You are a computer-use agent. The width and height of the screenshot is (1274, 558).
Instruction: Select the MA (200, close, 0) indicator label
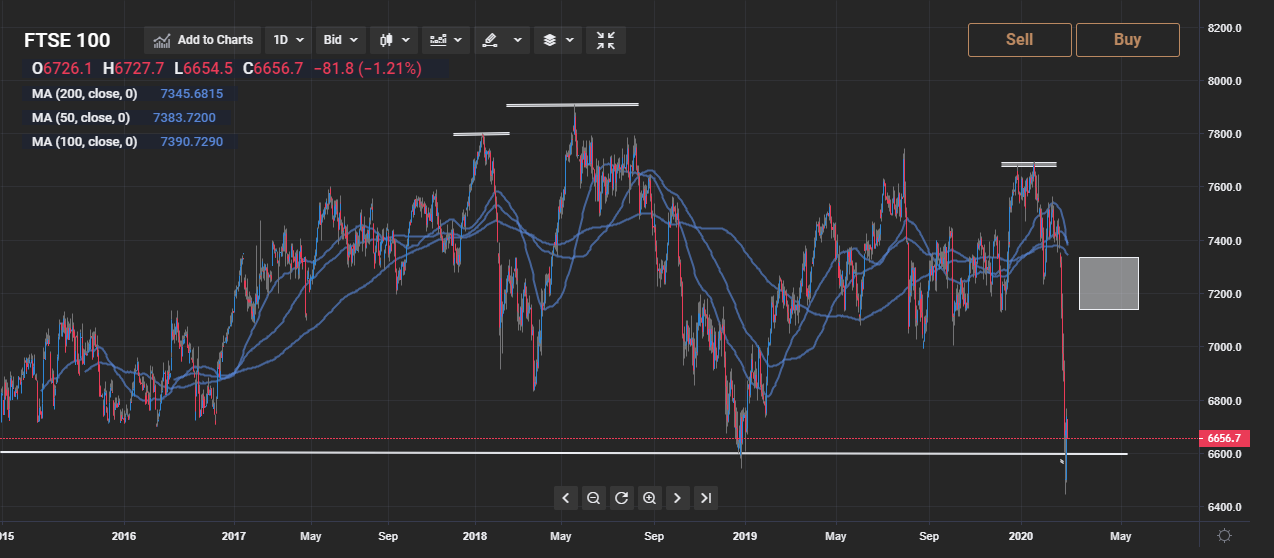pos(84,94)
